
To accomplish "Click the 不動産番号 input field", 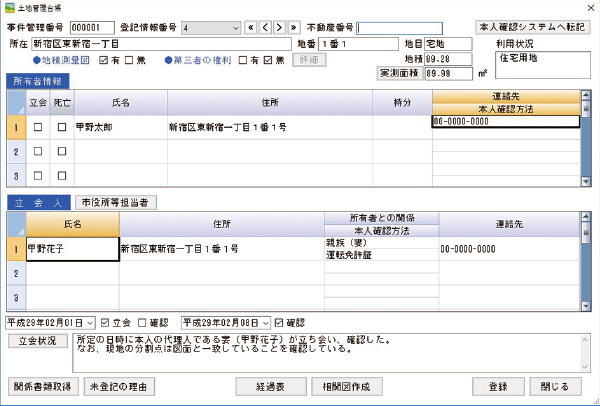I will coord(412,28).
